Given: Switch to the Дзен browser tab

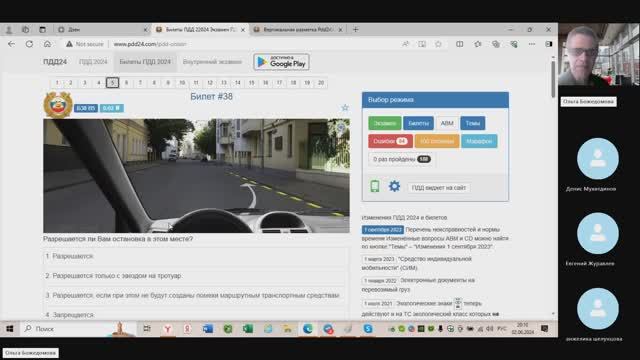Looking at the screenshot, I should tap(102, 29).
